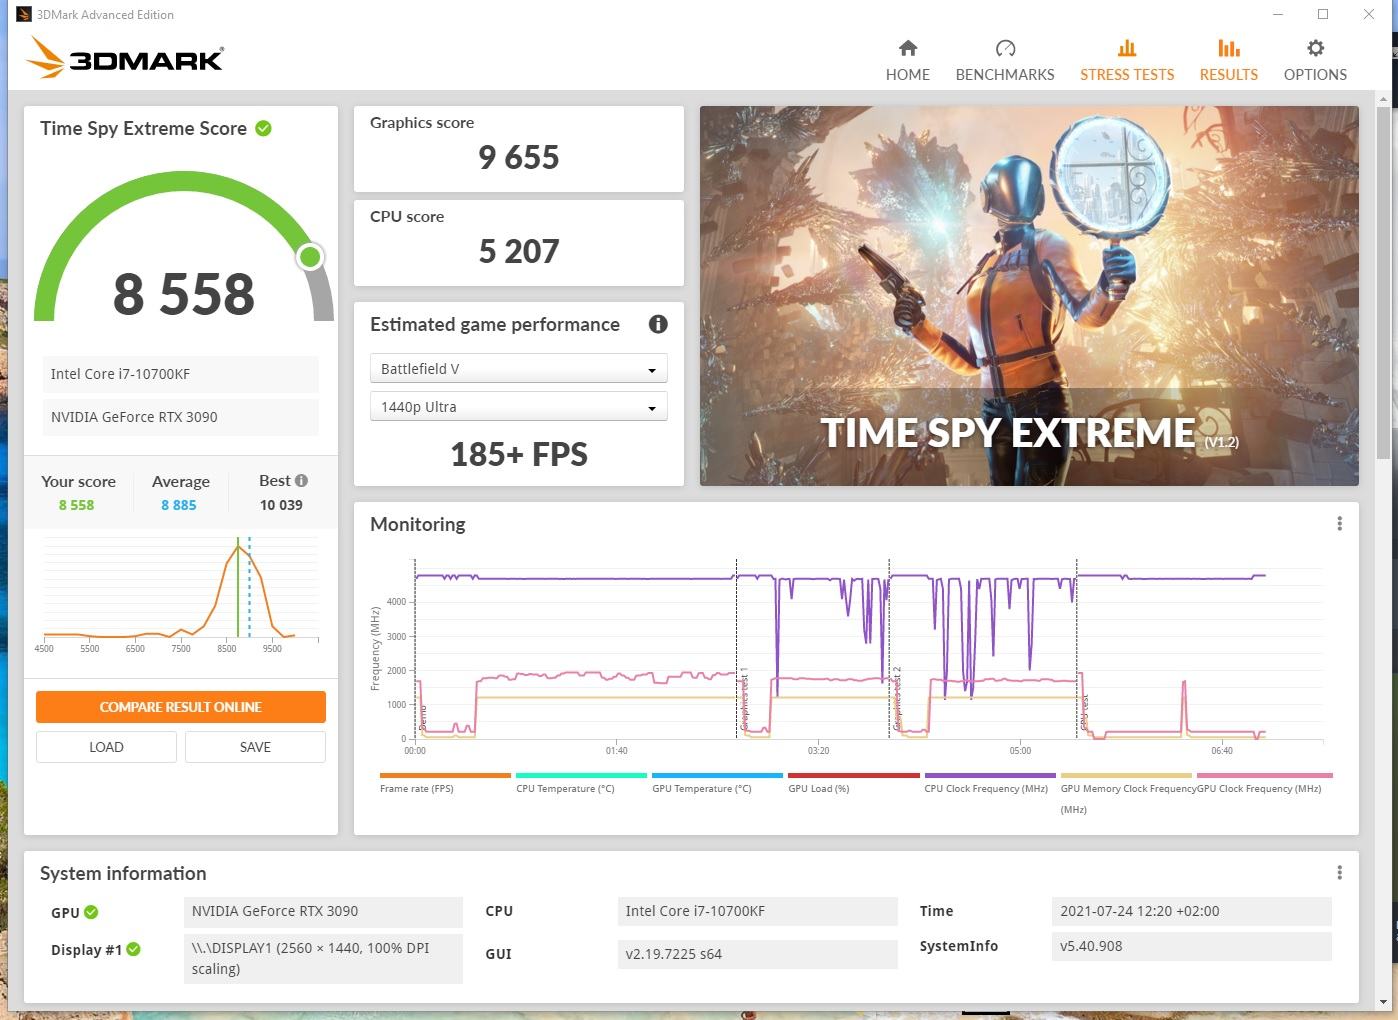
Task: Click the Best score 10 039
Action: click(x=281, y=505)
